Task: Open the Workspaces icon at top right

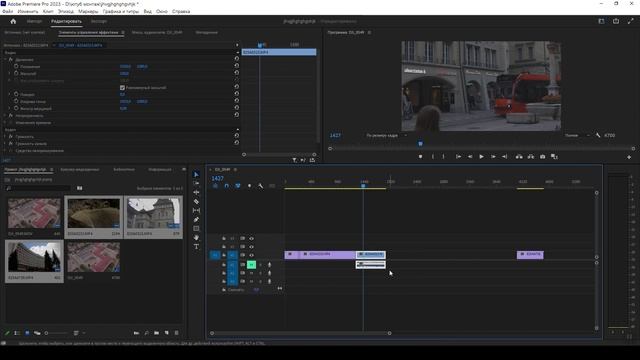Action: tap(601, 21)
